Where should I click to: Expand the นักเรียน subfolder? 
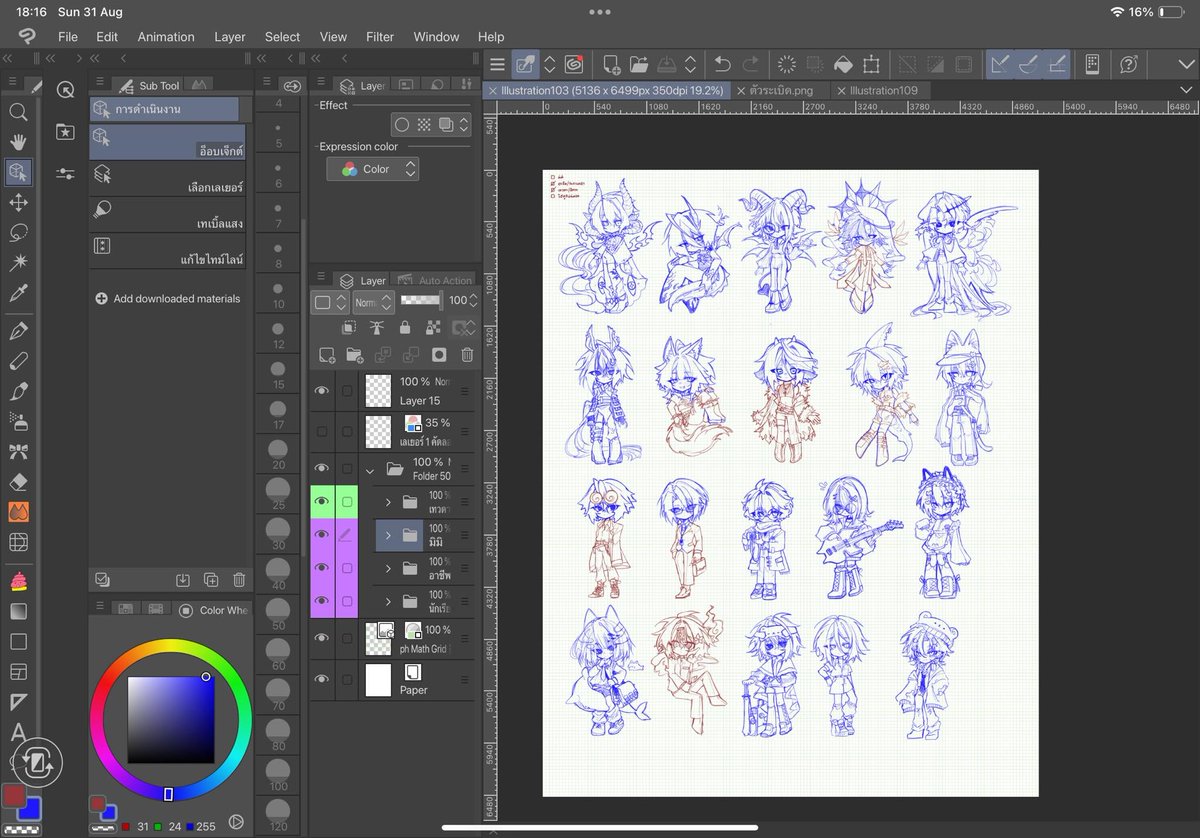tap(388, 602)
